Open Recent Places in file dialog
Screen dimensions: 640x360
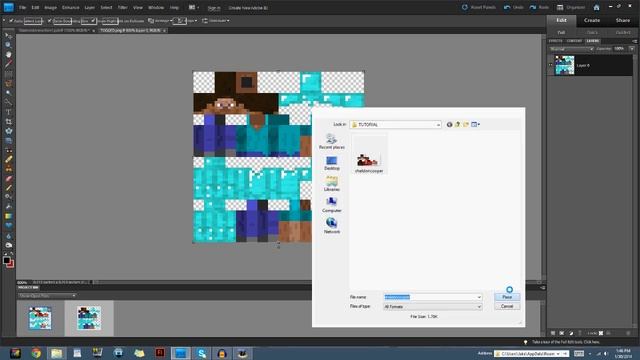[331, 141]
